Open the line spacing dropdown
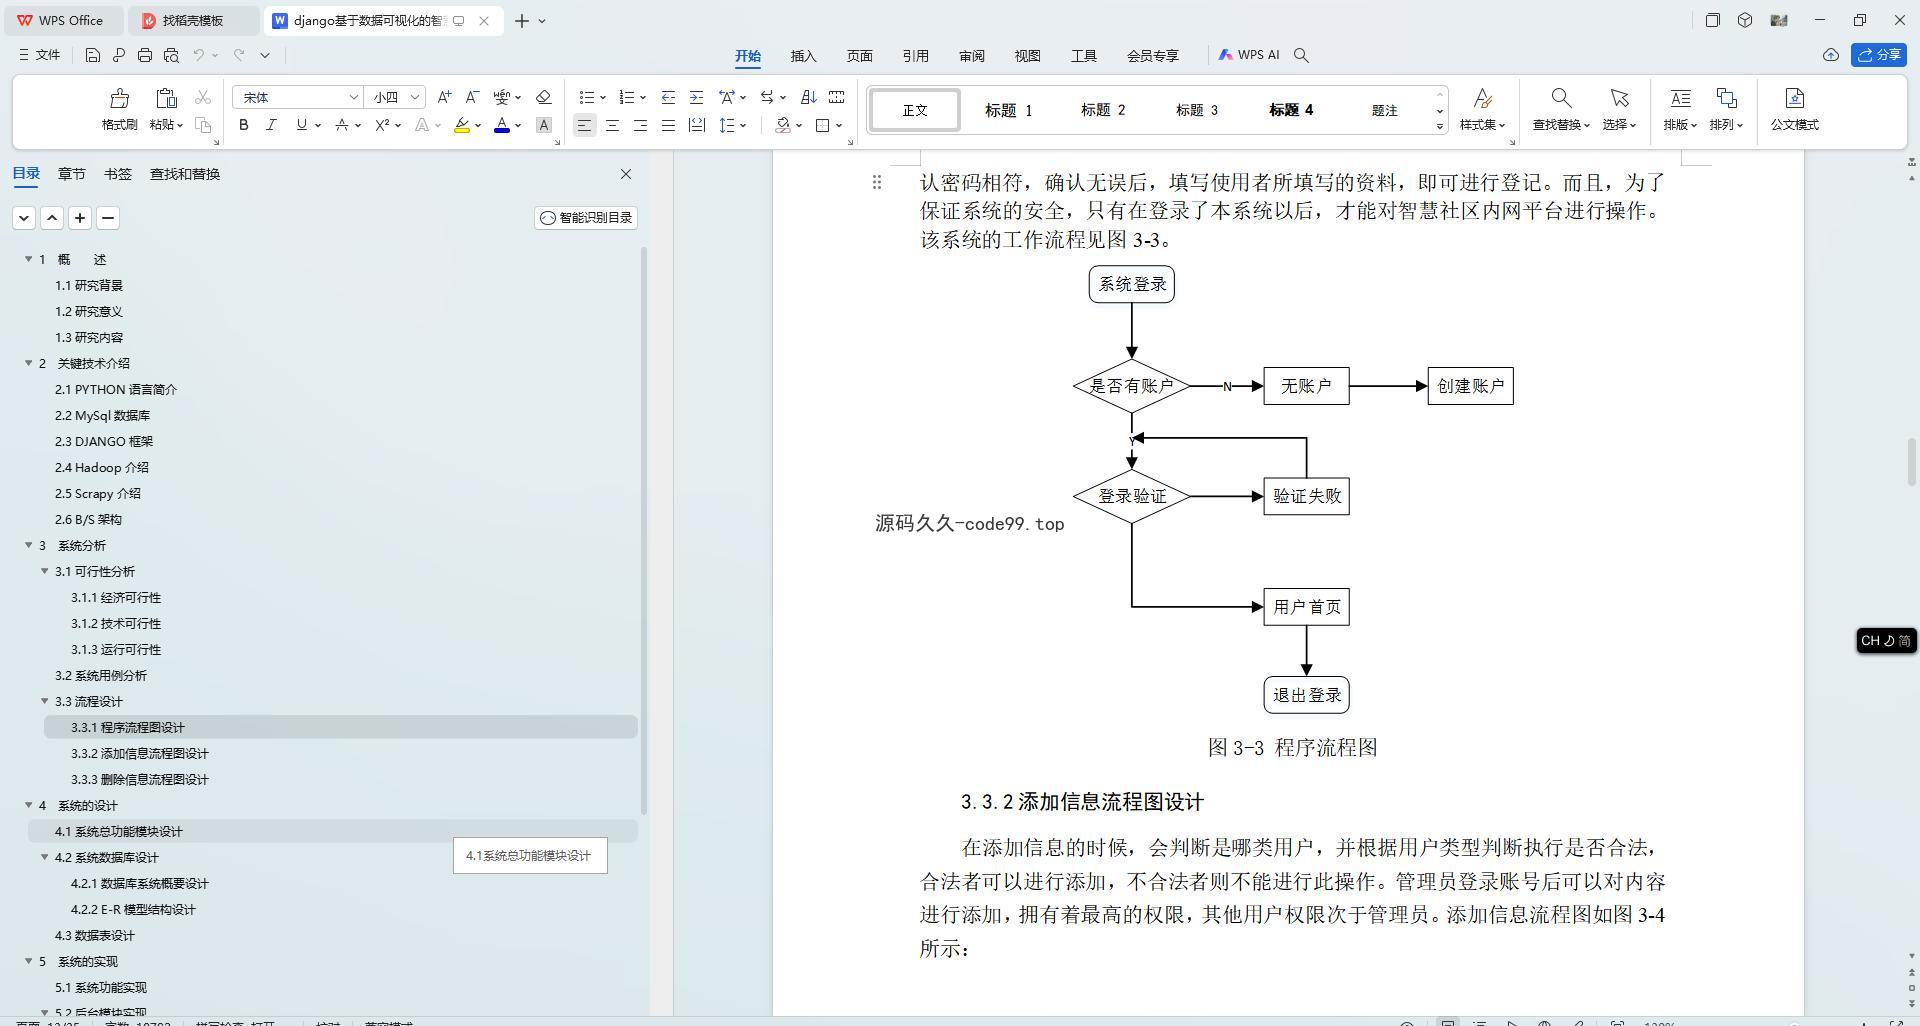This screenshot has height=1026, width=1920. (743, 125)
